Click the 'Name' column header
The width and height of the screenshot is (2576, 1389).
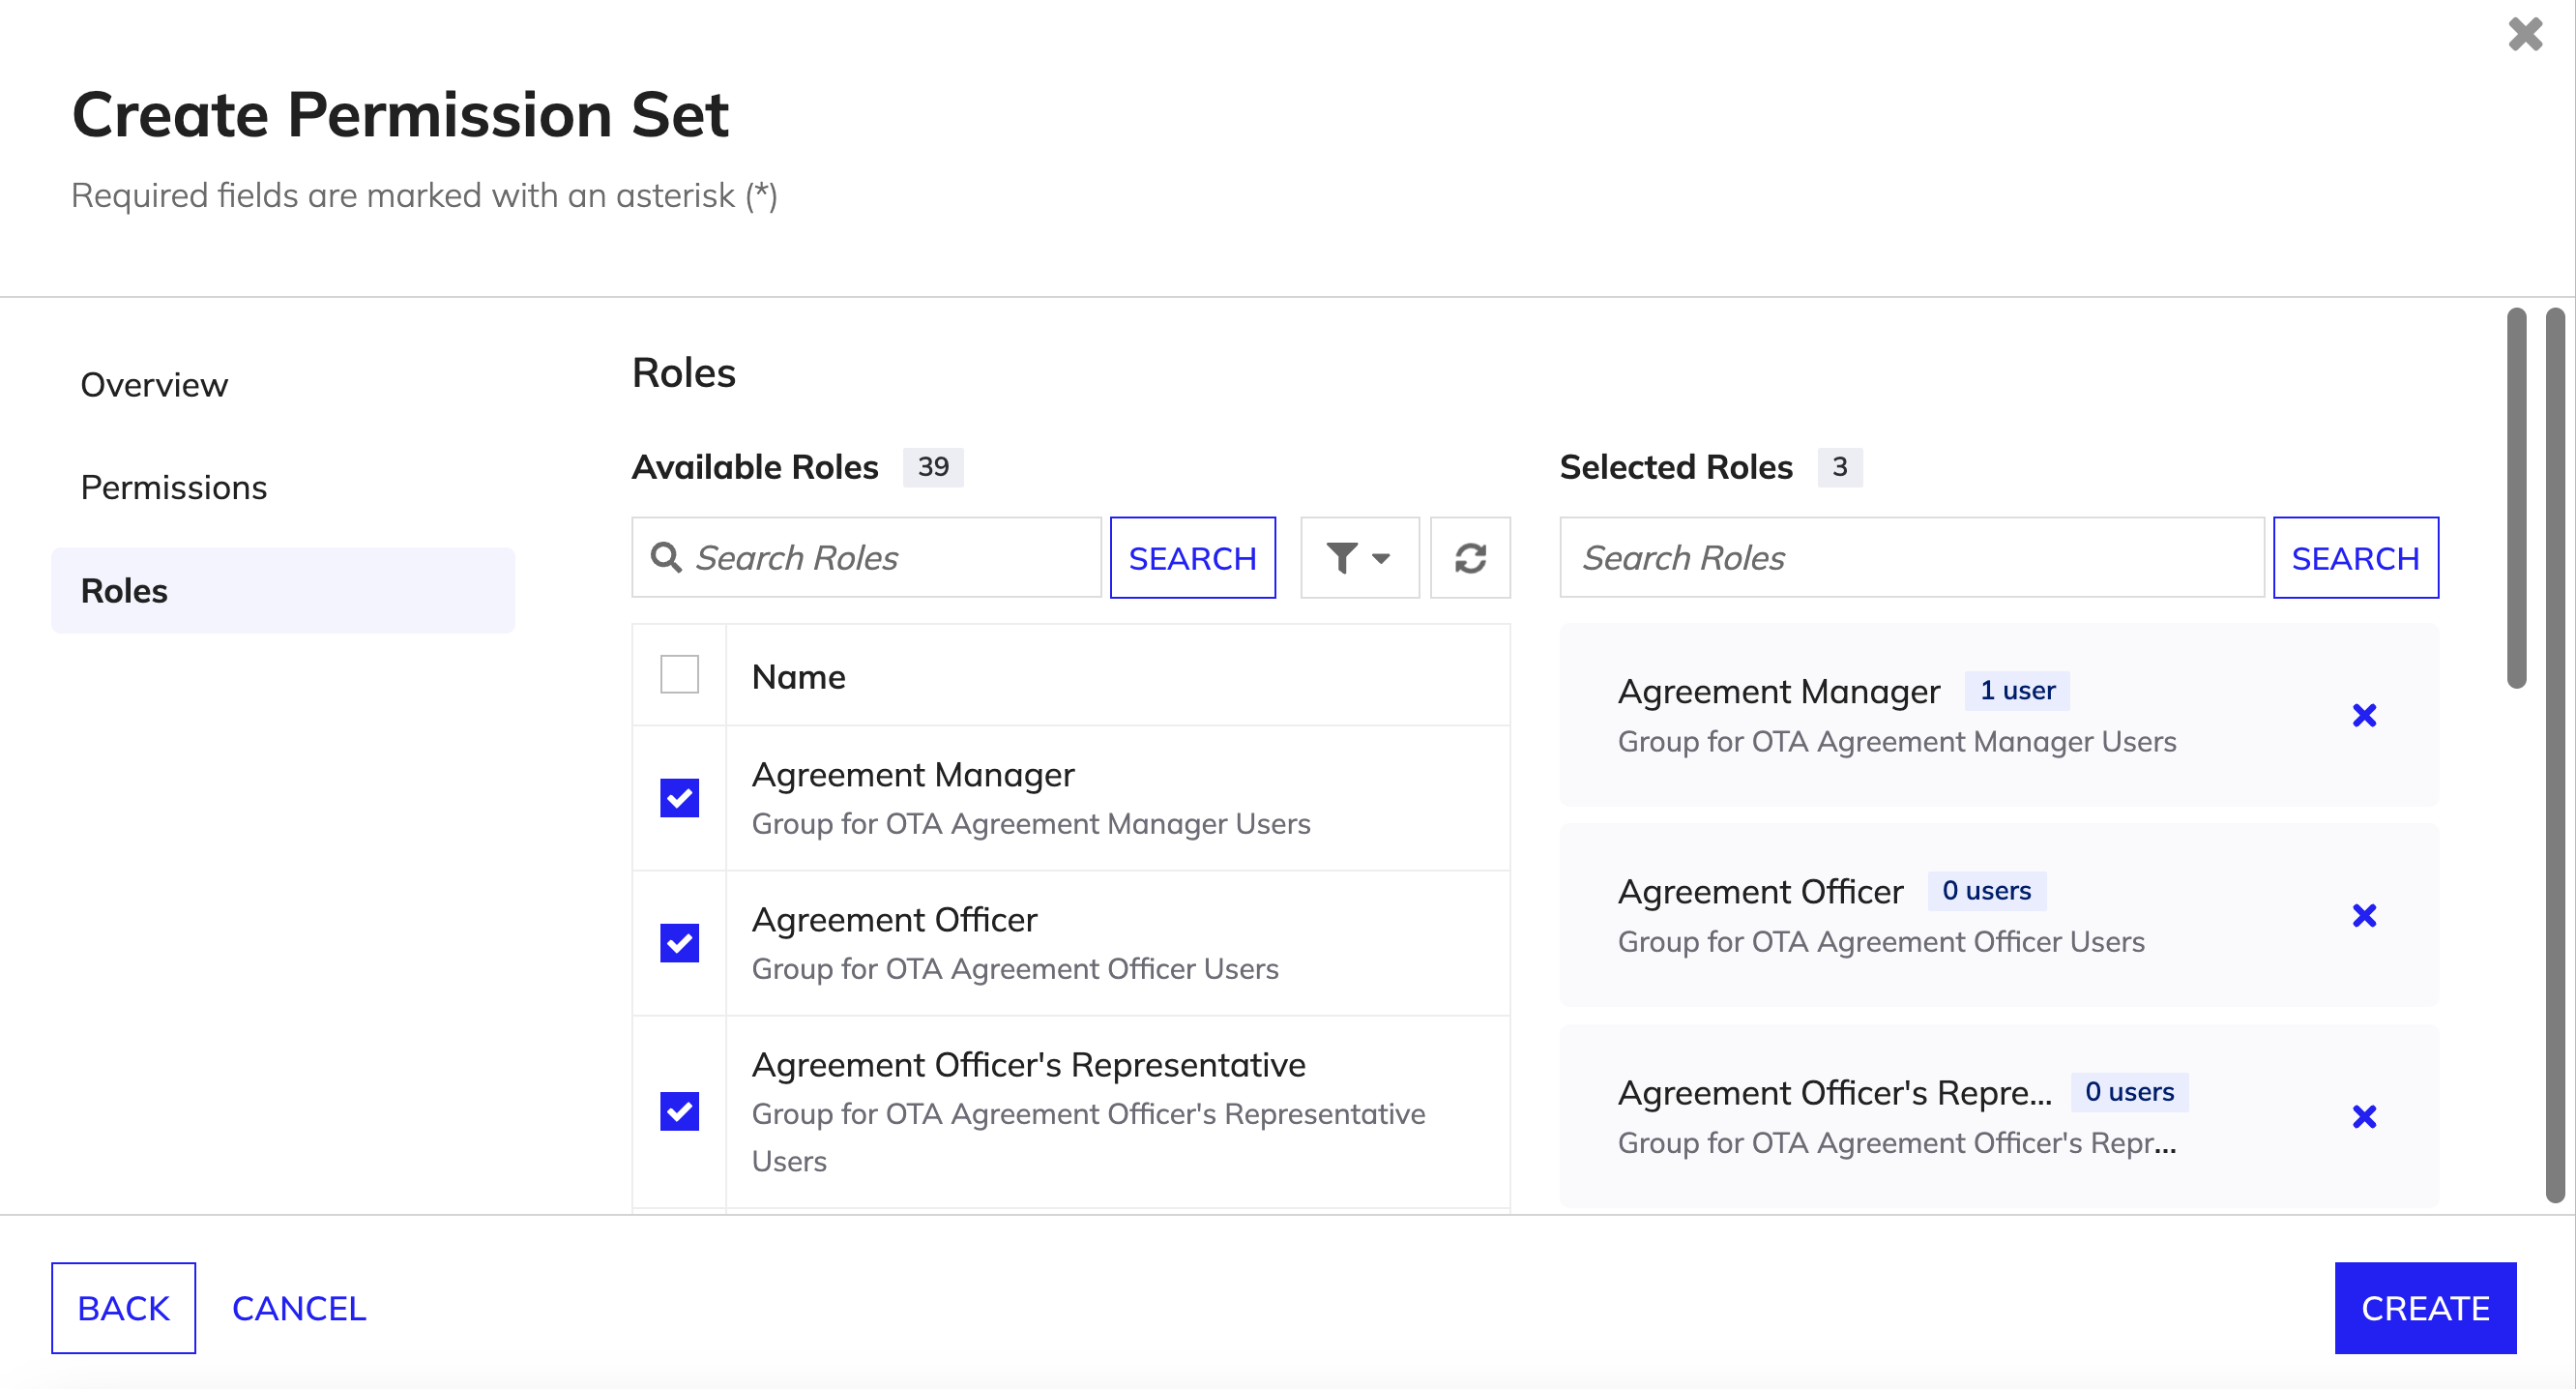(798, 676)
